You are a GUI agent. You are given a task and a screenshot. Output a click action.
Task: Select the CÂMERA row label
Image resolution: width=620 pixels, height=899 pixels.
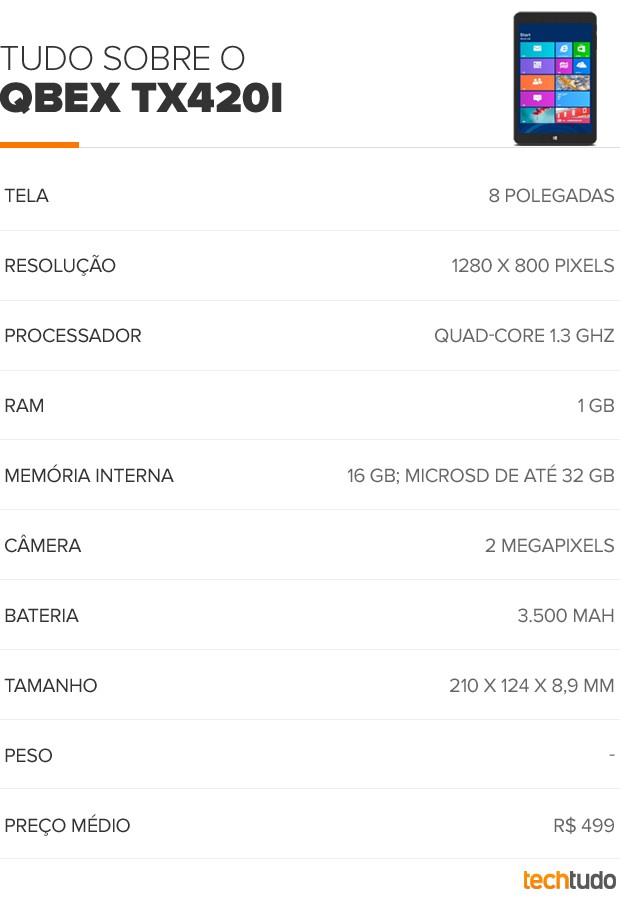tap(43, 545)
